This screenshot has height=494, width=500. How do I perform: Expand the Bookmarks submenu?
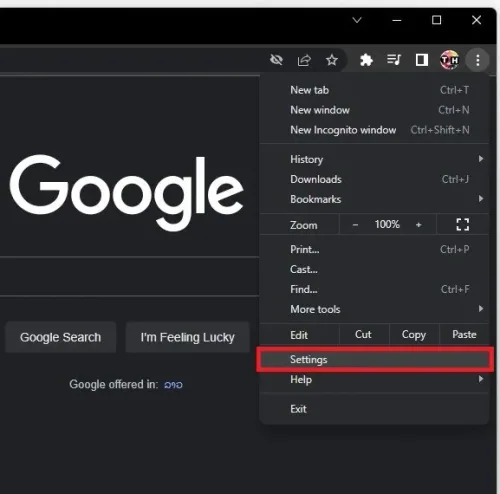[374, 199]
